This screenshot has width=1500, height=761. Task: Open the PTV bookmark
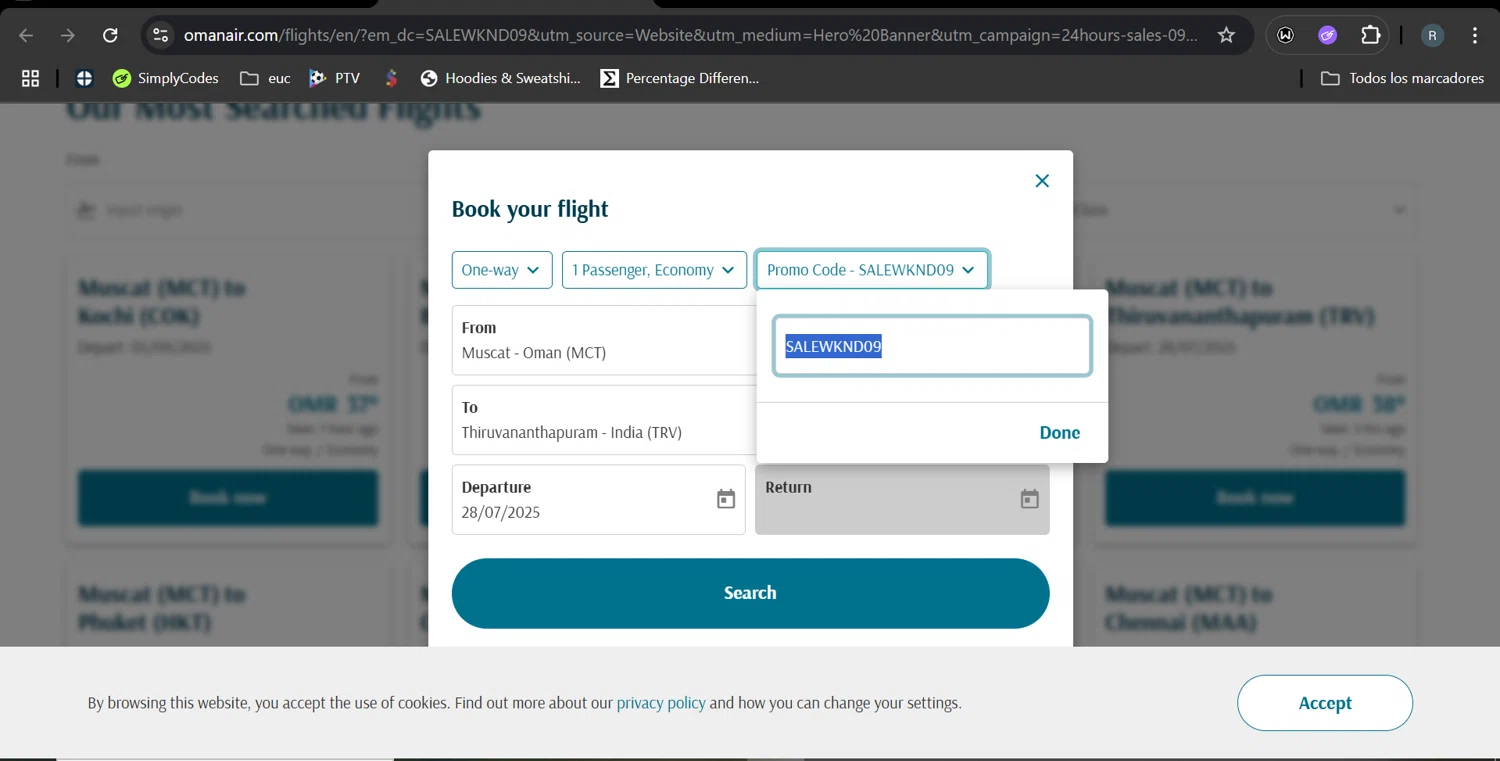point(334,78)
